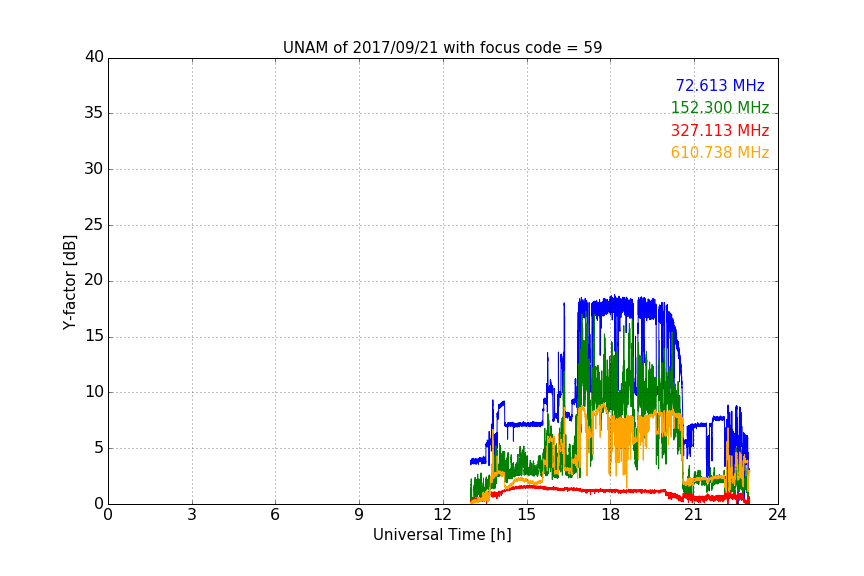This screenshot has height=576, width=864.
Task: Click the 'Y-factor [dB]' axis label
Action: pyautogui.click(x=69, y=282)
